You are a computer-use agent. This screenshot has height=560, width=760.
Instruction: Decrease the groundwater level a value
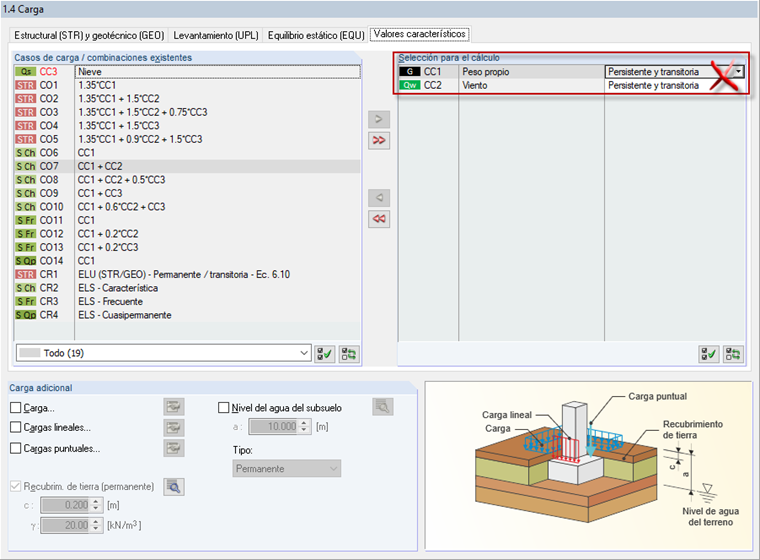304,430
